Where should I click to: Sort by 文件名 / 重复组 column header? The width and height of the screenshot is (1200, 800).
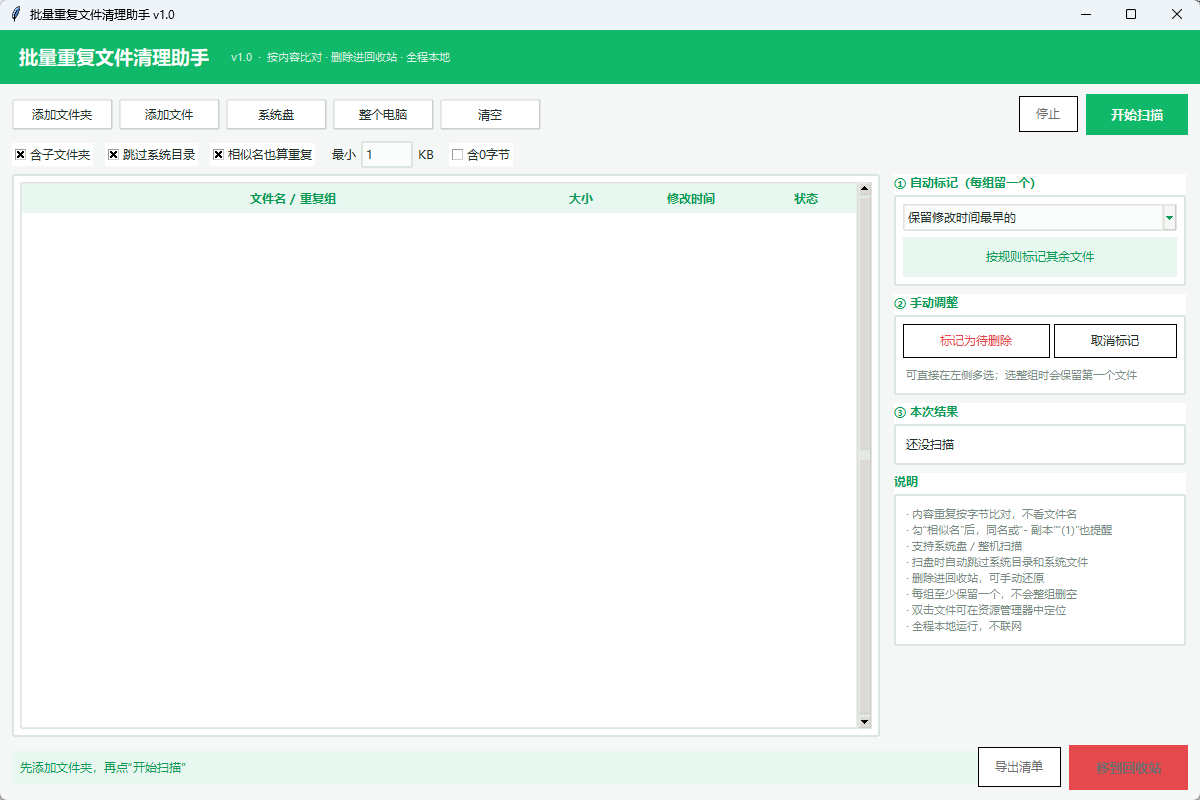pos(293,199)
